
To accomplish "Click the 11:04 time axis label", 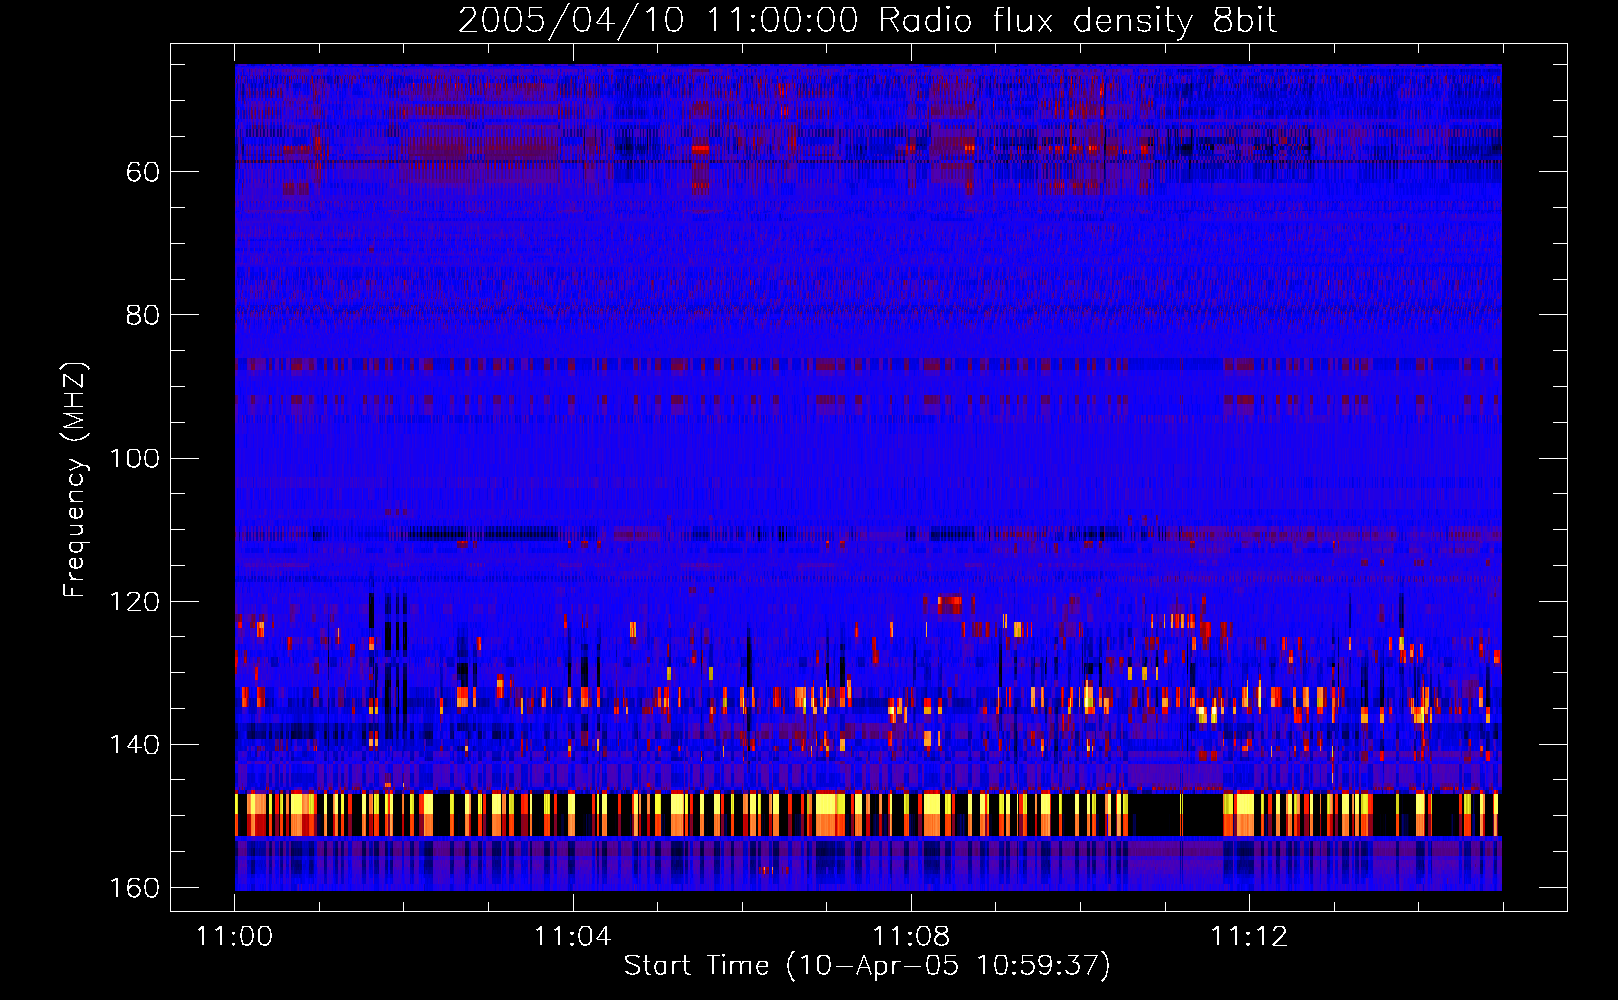I will [x=572, y=937].
